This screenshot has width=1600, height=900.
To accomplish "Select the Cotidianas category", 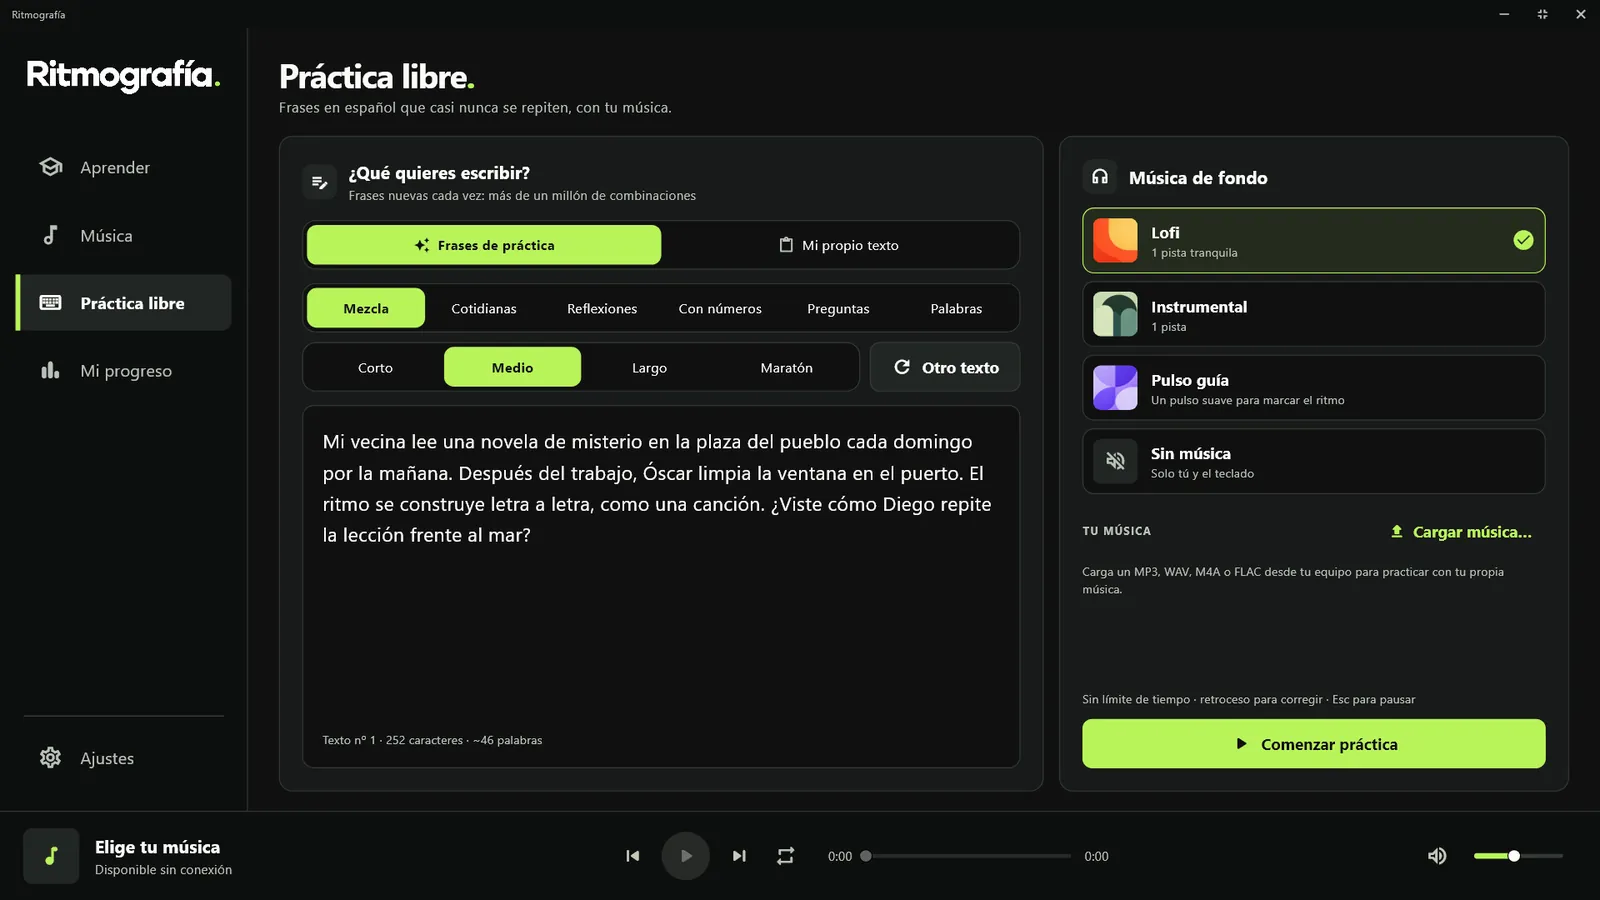I will point(484,308).
